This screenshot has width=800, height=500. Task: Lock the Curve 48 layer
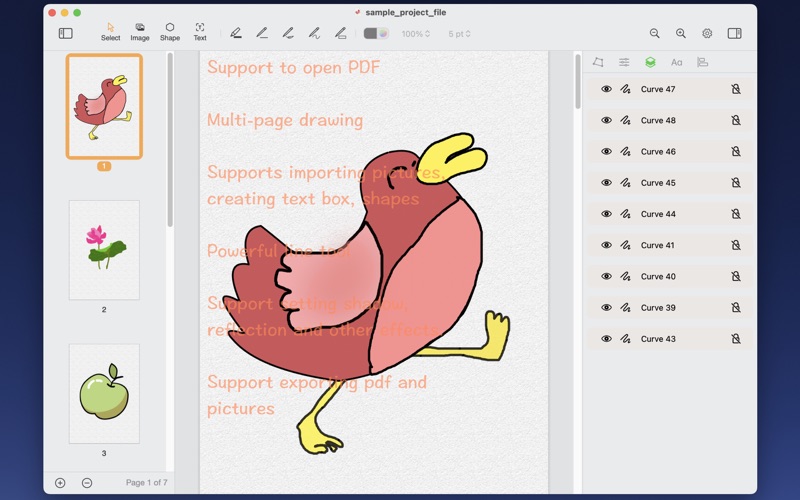pyautogui.click(x=736, y=120)
